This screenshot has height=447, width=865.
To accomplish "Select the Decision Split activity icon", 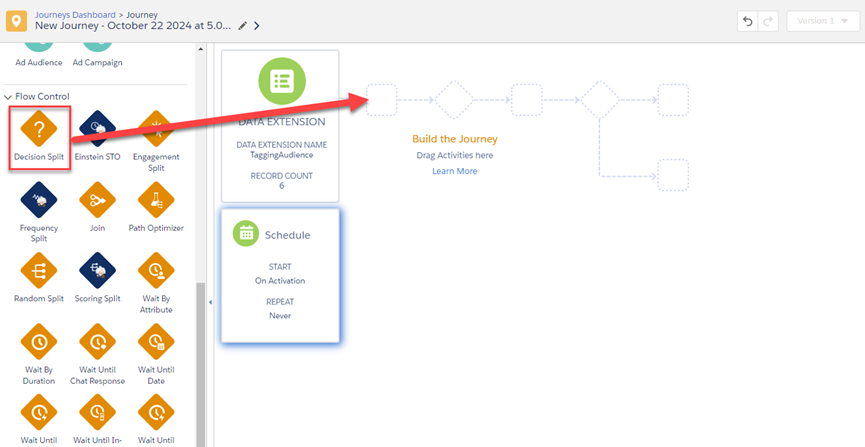I will pos(39,129).
